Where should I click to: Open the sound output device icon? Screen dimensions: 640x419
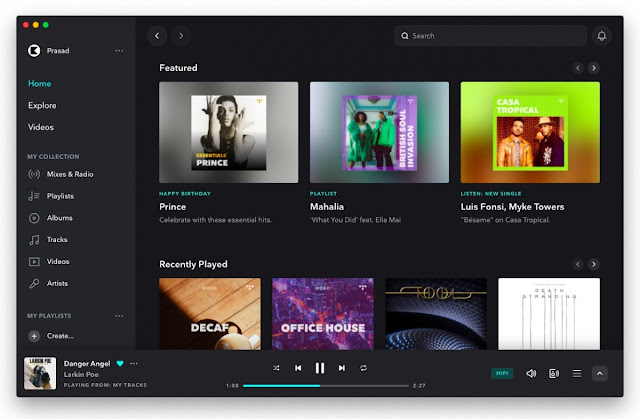pyautogui.click(x=554, y=373)
